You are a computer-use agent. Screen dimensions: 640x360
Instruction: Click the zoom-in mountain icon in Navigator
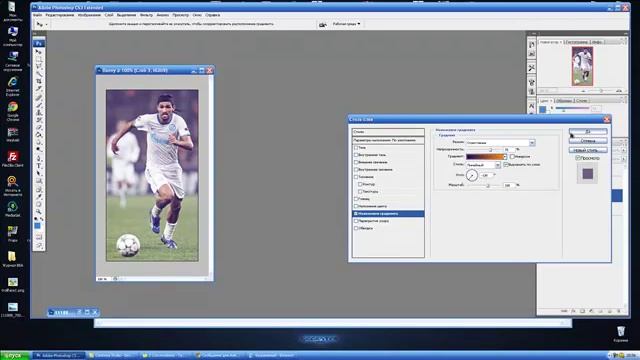pyautogui.click(x=619, y=91)
